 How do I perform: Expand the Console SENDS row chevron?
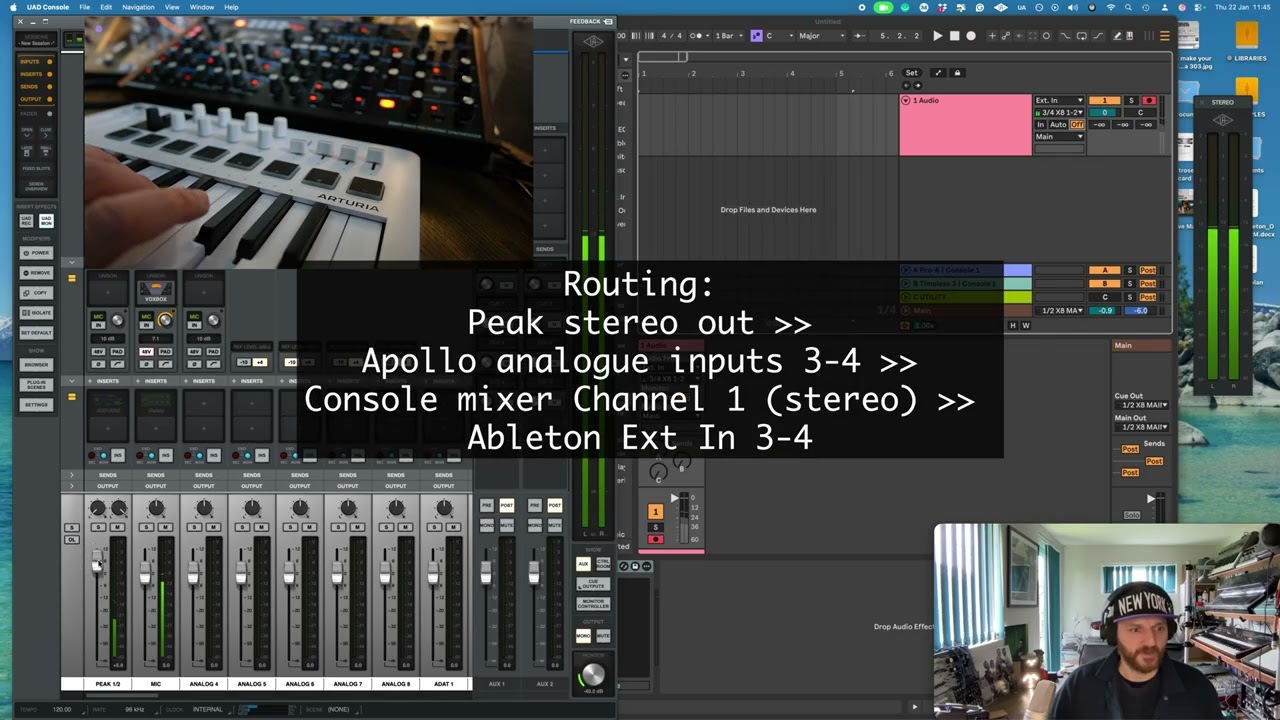71,475
